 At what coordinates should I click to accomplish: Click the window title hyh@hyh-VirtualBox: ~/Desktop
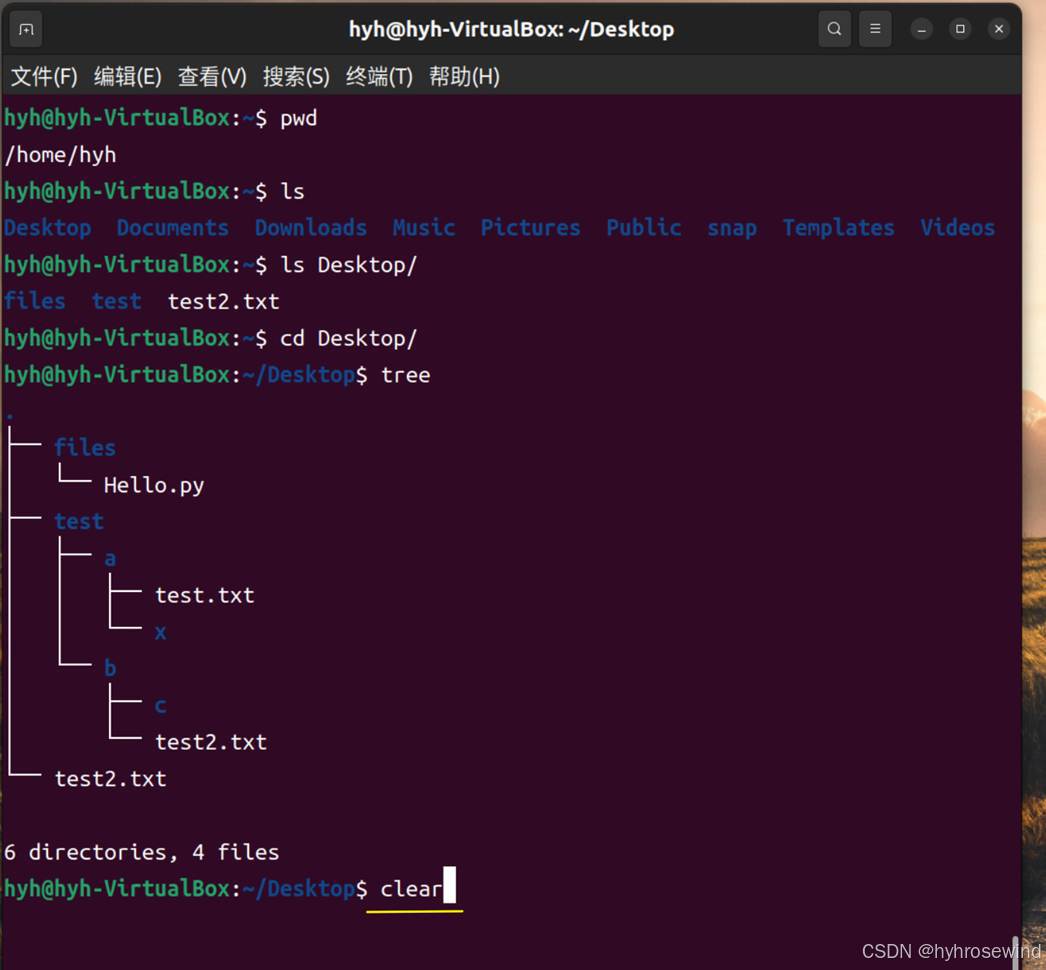512,29
